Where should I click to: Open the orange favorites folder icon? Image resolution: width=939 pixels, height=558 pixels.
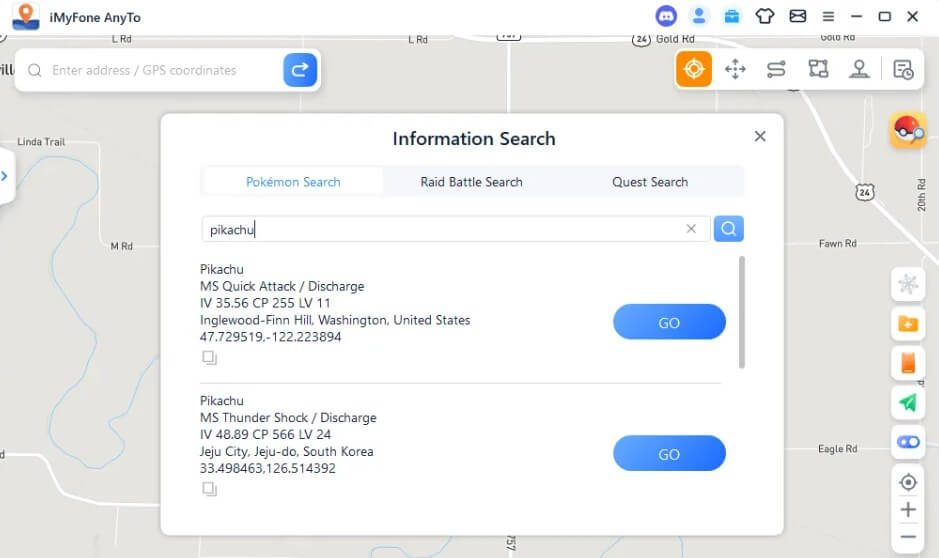tap(908, 324)
